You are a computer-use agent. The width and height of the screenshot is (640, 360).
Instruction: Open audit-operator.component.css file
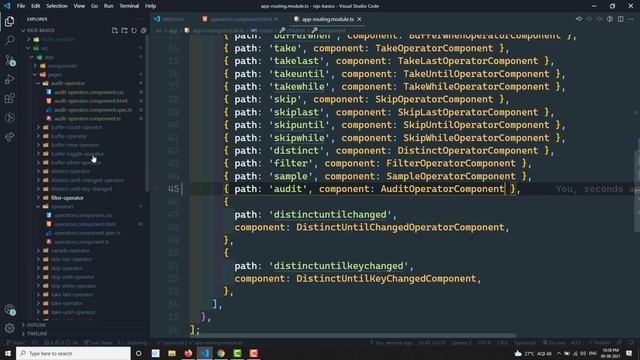89,92
